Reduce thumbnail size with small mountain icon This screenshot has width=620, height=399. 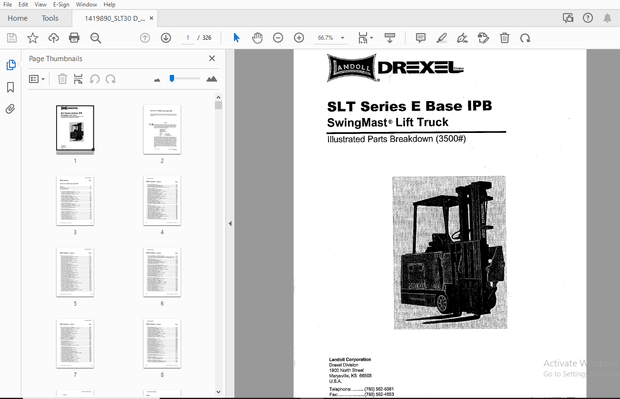(x=157, y=79)
